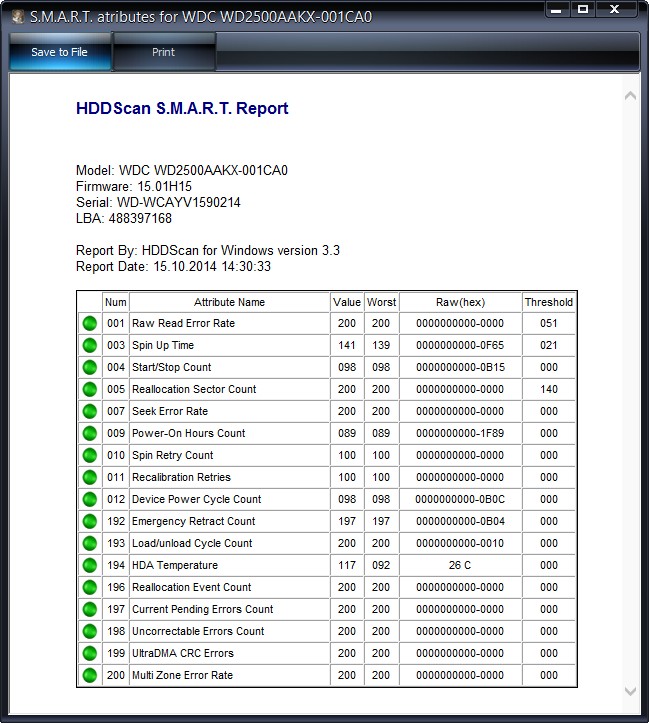
Task: Click green status icon for Device Power Cycle Count
Action: click(x=90, y=499)
